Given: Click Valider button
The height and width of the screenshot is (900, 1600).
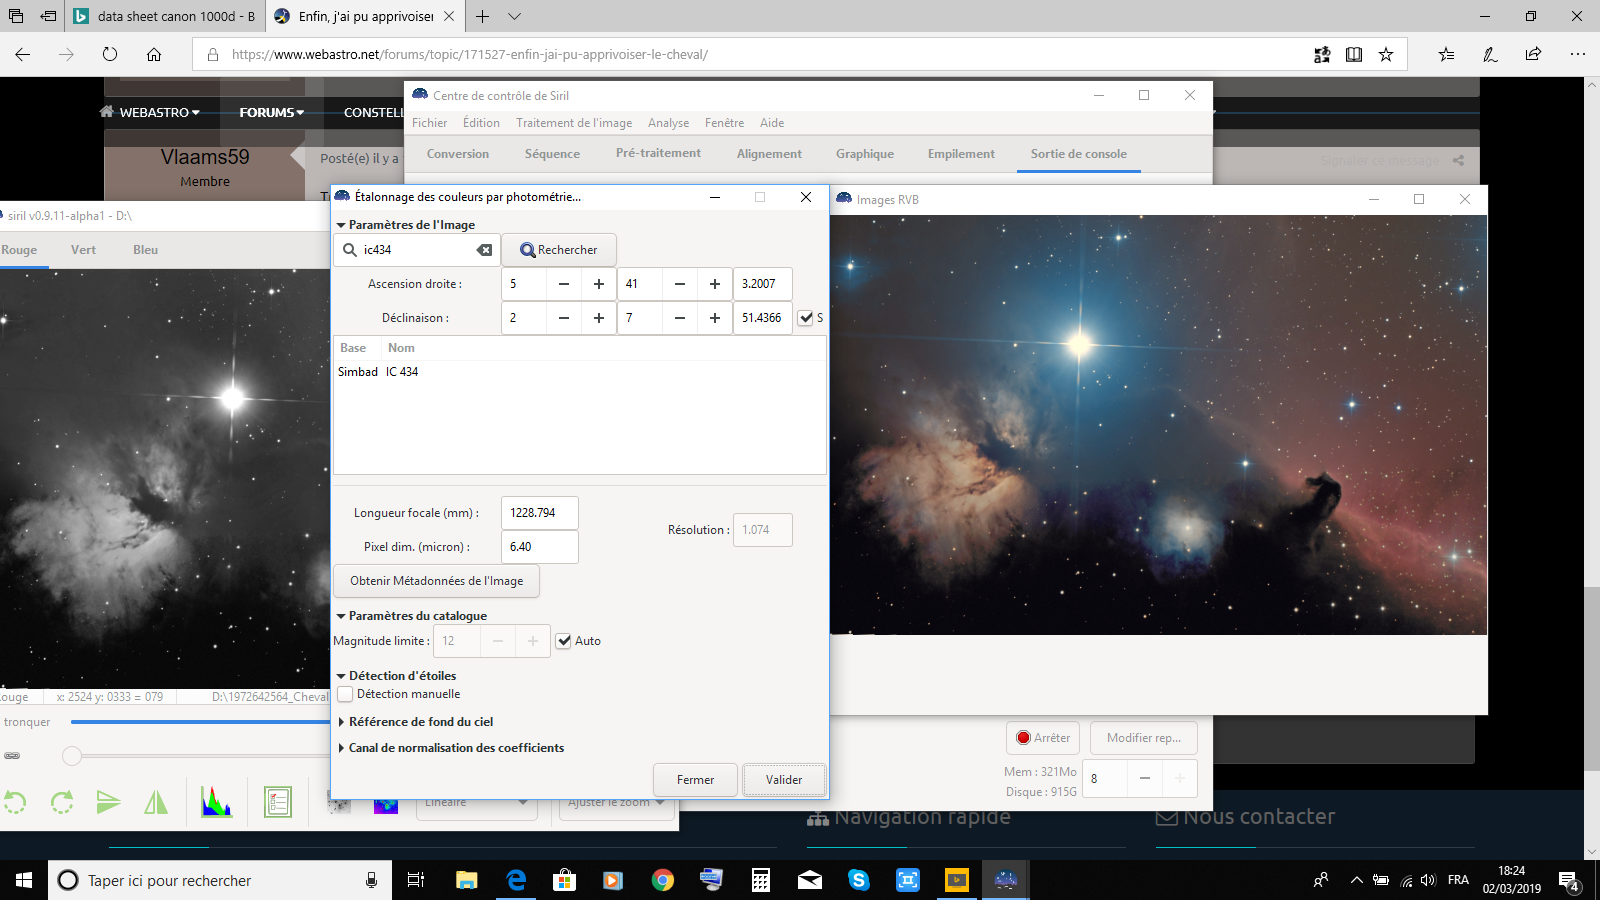Looking at the screenshot, I should 784,780.
